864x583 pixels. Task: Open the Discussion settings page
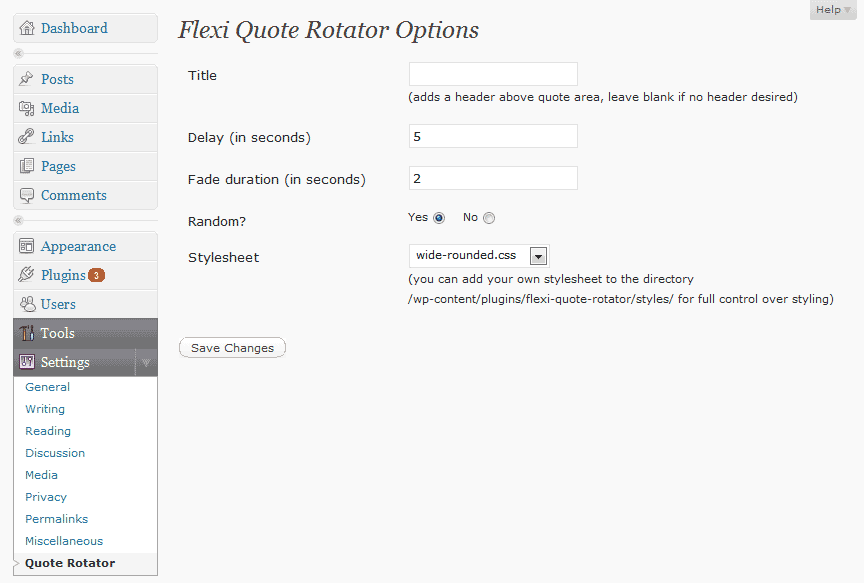(x=55, y=453)
